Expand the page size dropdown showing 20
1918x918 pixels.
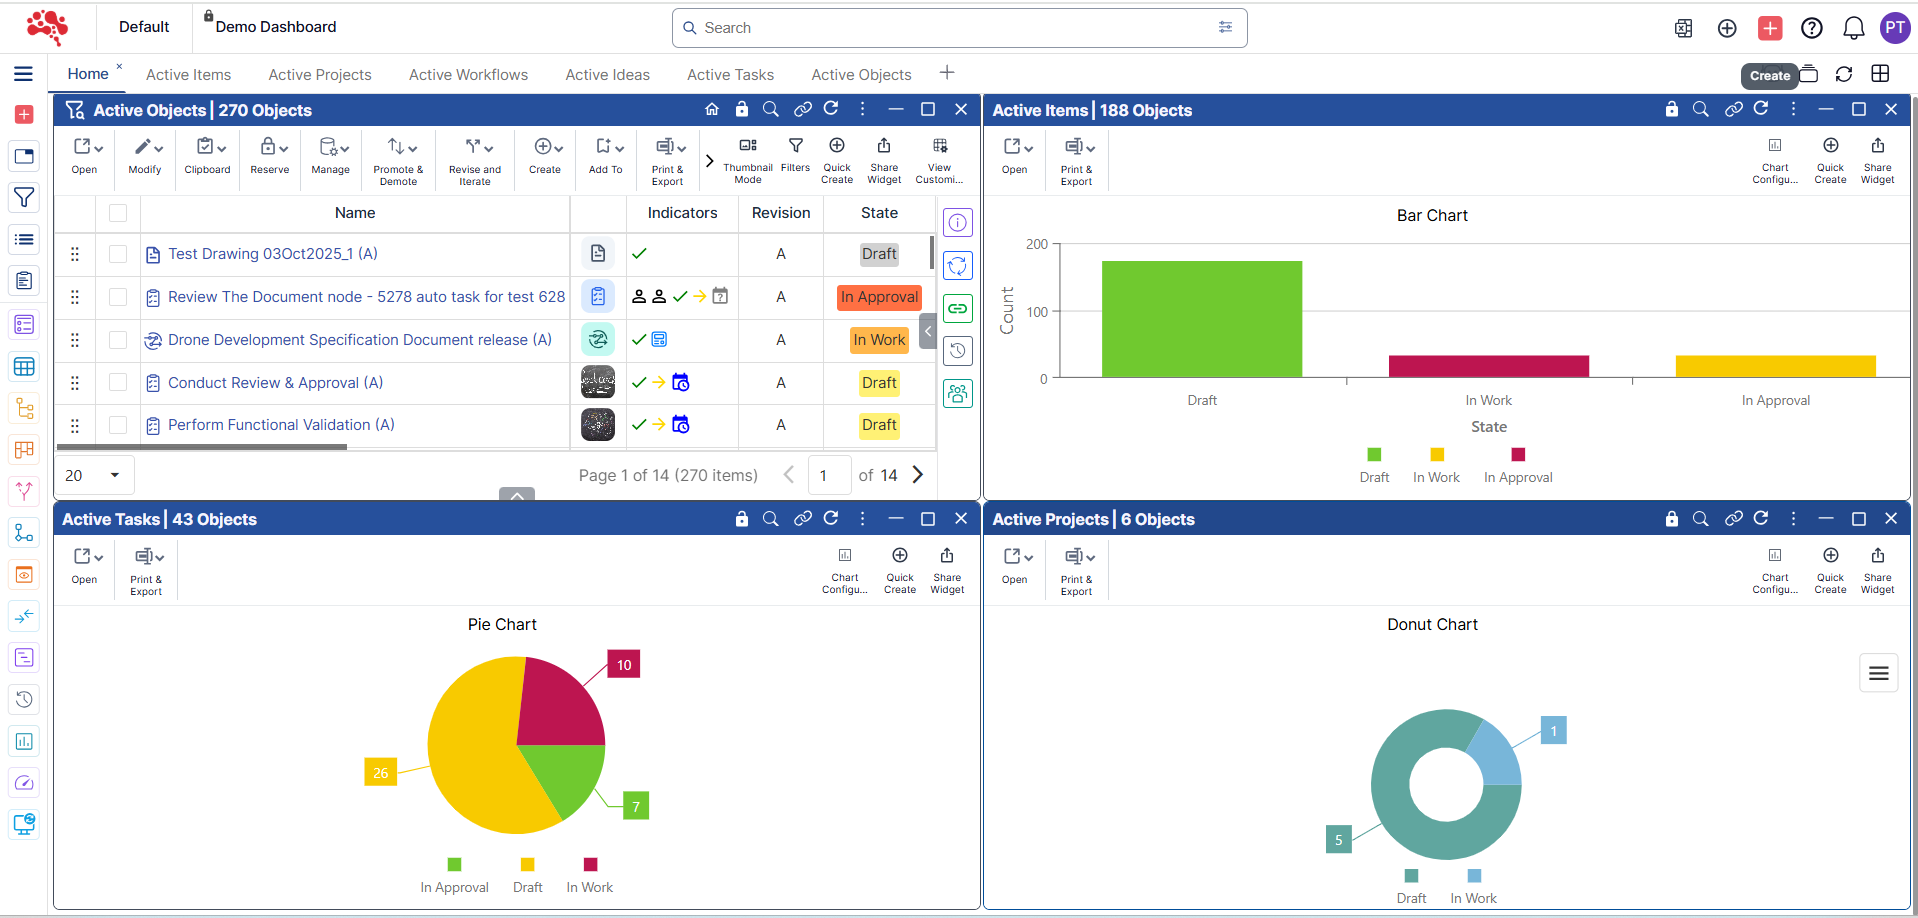[x=114, y=475]
